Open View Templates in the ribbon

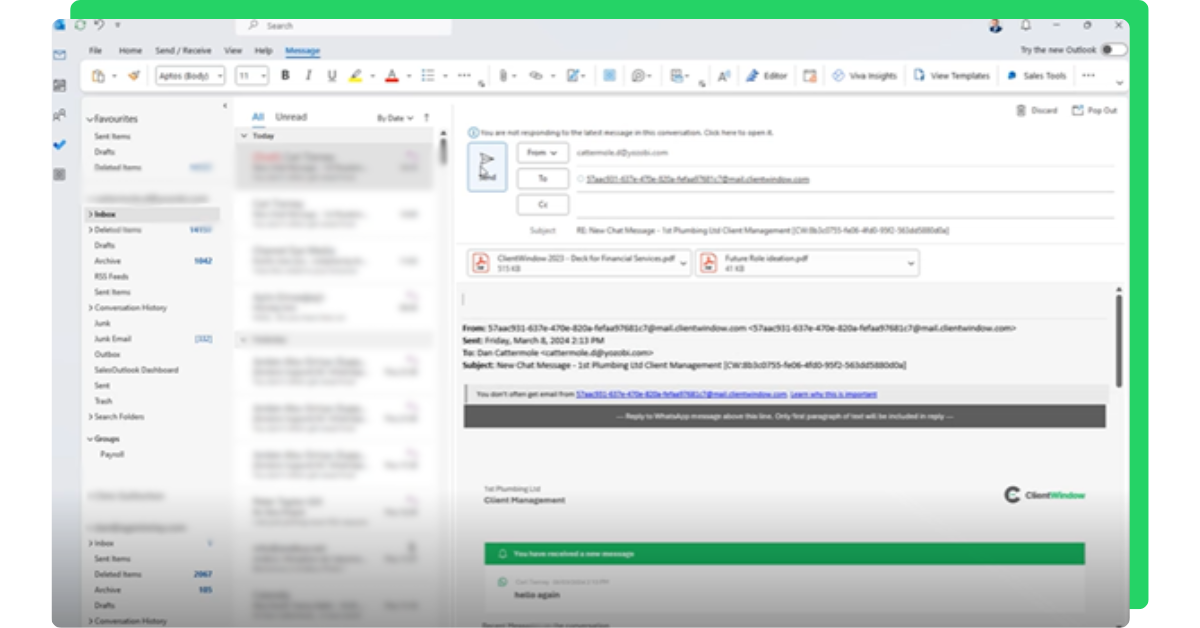coord(951,76)
